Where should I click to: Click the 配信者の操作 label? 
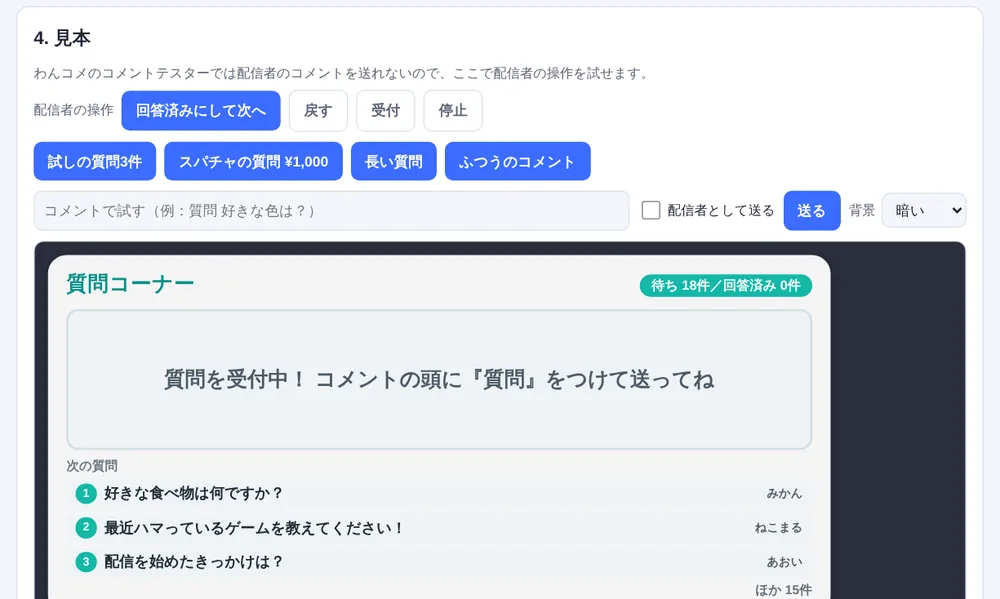tap(73, 110)
